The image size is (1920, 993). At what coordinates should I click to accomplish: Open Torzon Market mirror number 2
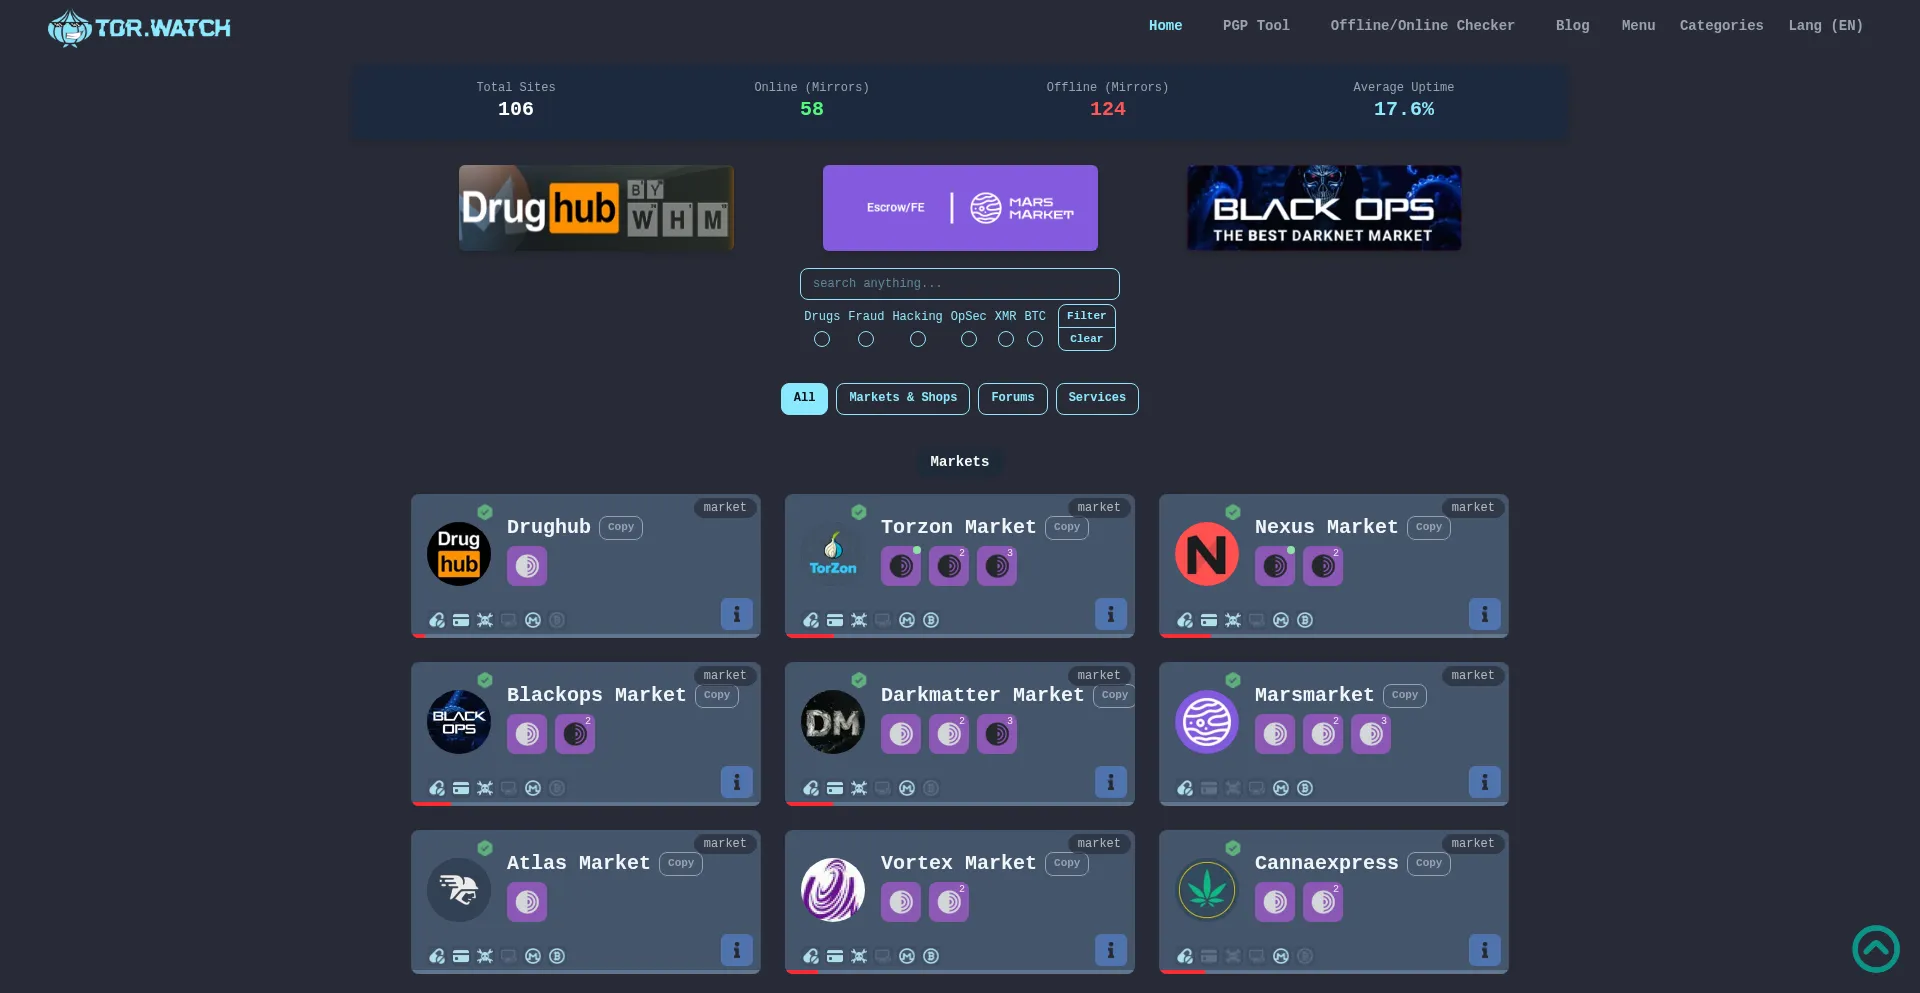coord(949,566)
